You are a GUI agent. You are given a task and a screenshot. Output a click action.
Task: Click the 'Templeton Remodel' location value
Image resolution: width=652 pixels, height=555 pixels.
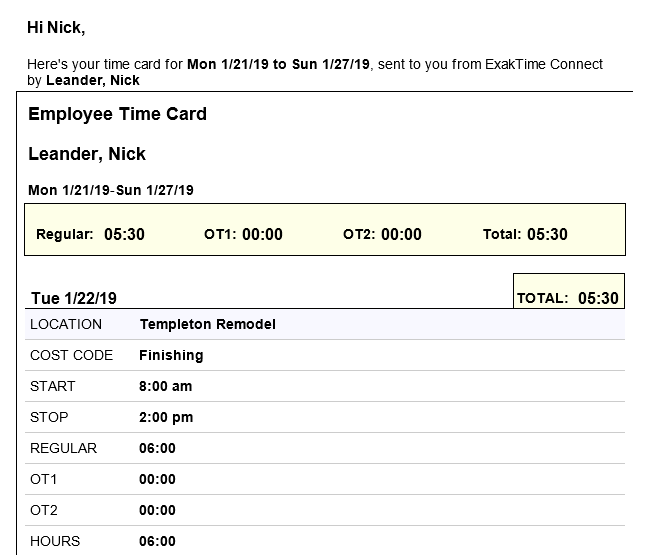pos(207,324)
